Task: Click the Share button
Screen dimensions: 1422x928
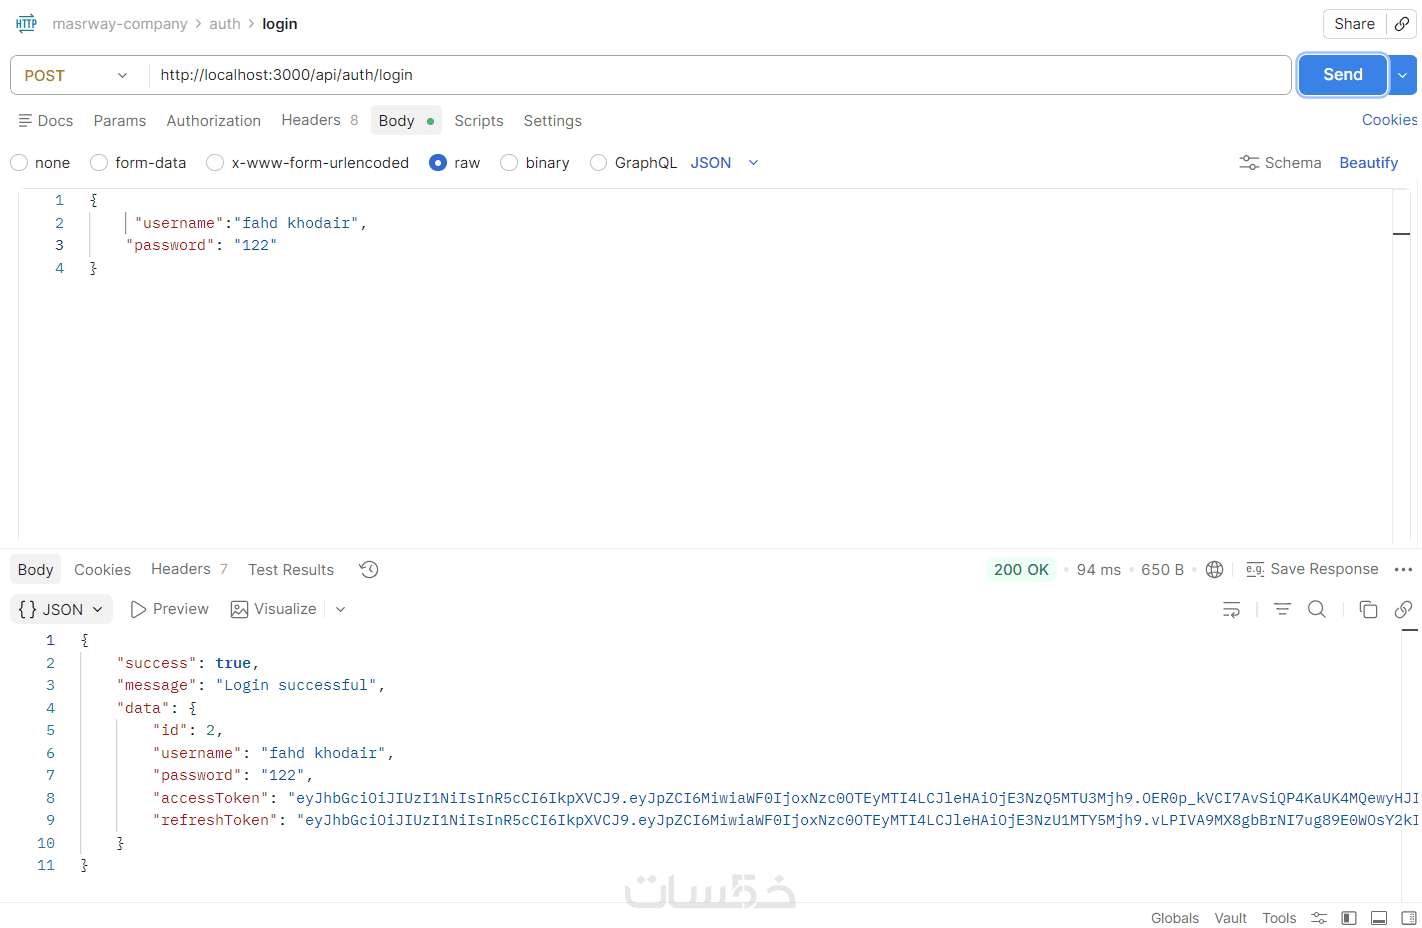Action: tap(1354, 24)
